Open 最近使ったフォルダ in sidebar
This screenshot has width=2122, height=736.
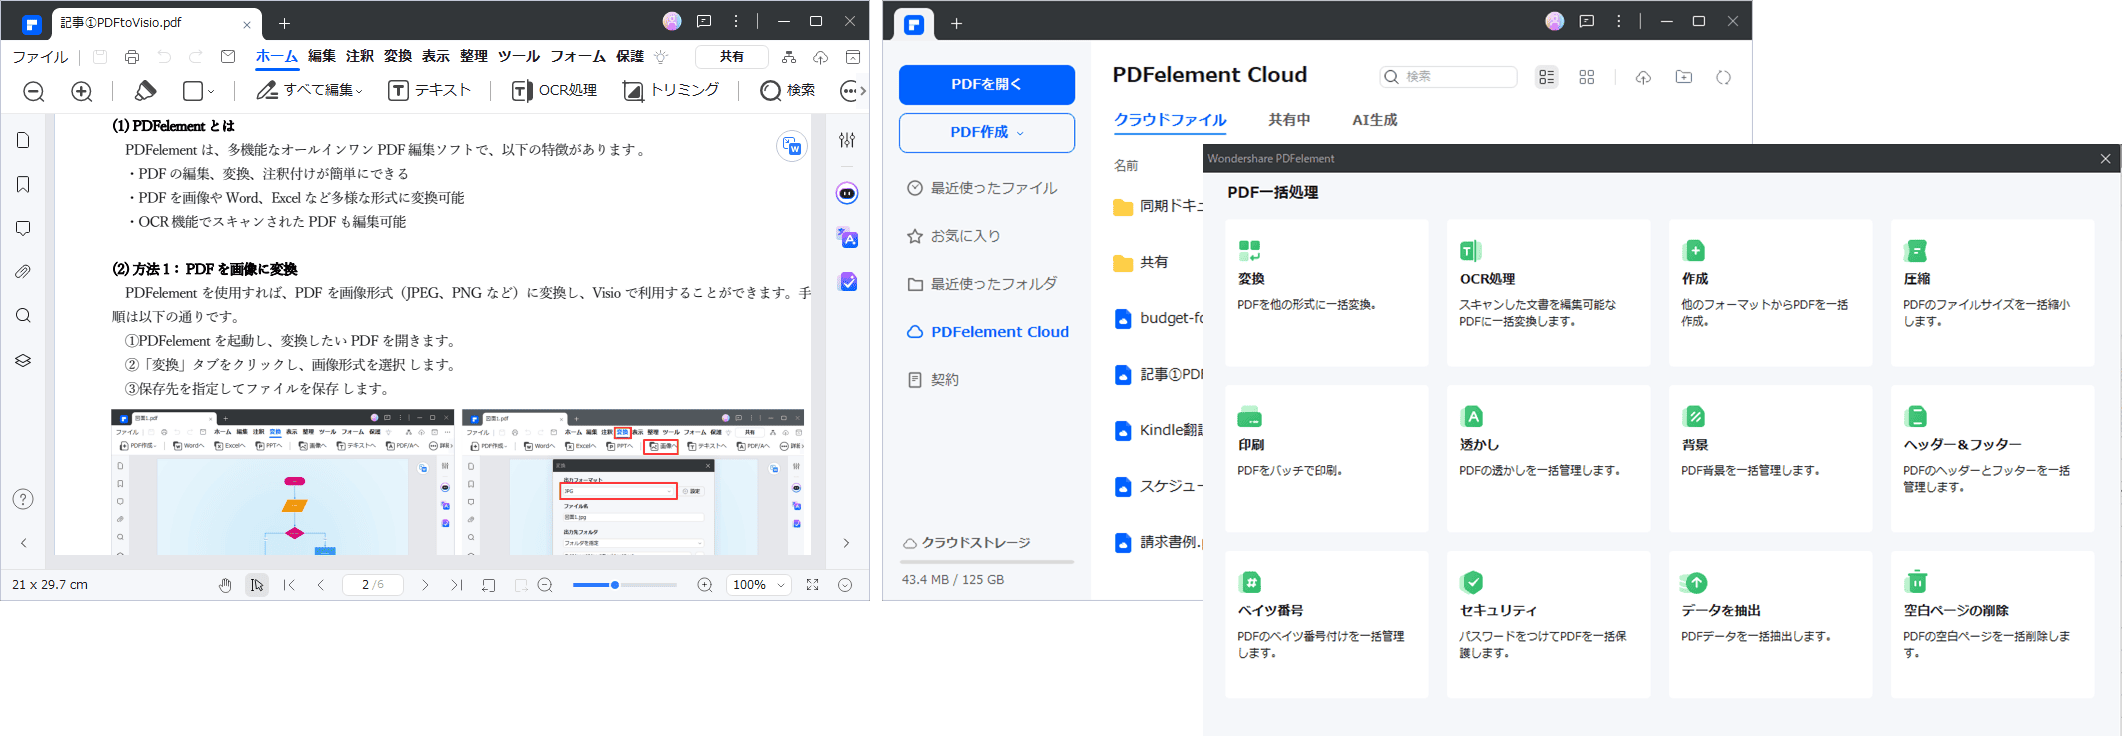(x=982, y=284)
